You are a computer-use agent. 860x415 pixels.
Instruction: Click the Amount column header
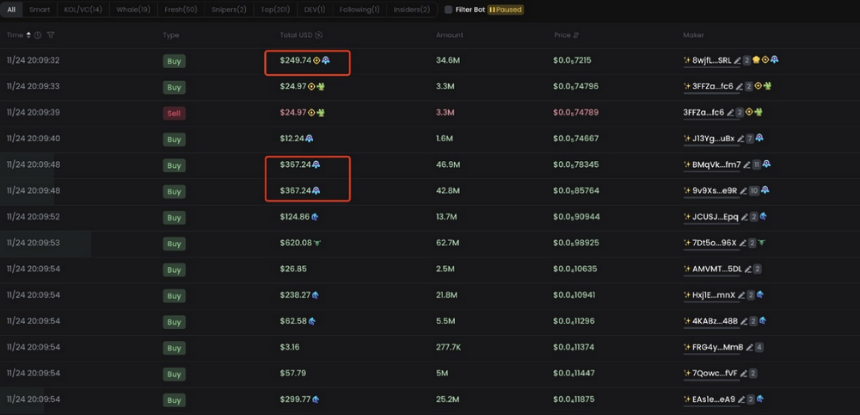449,35
